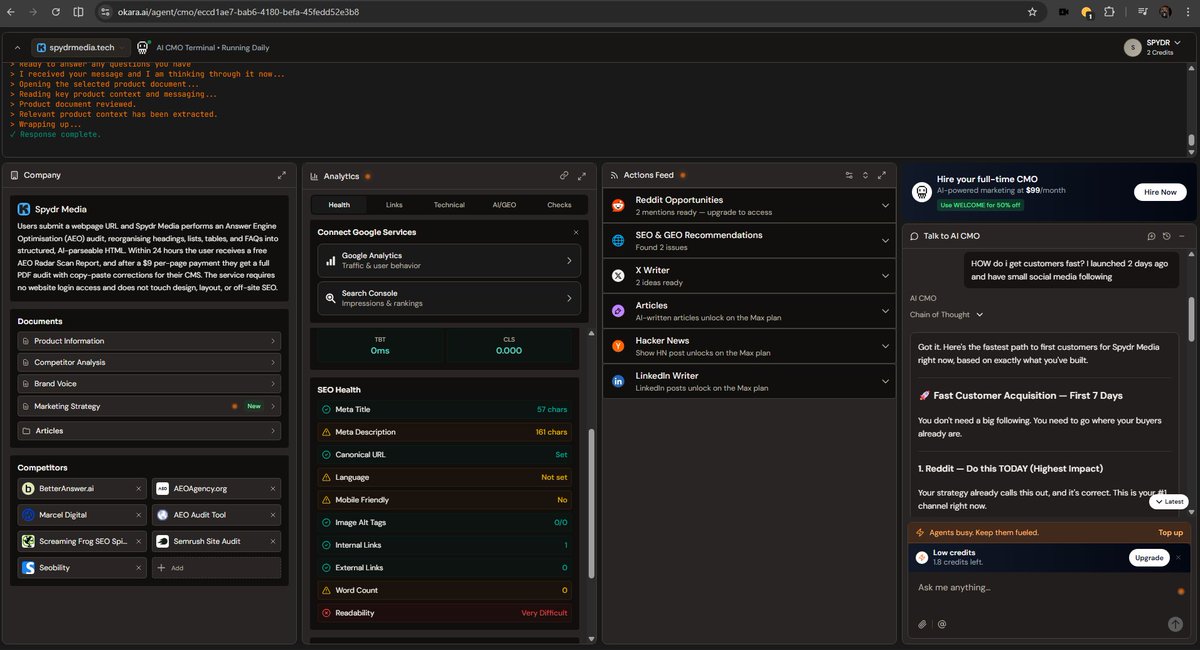Collapse or expand all Actions Feed items
1200x650 pixels.
click(x=865, y=175)
